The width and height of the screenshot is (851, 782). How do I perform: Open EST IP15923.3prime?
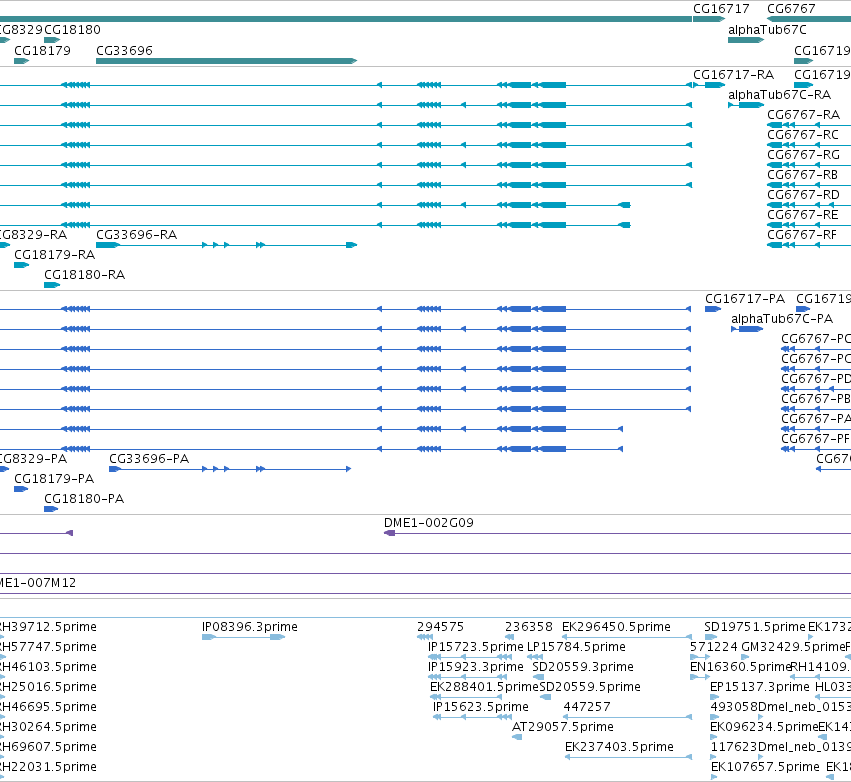pyautogui.click(x=475, y=667)
